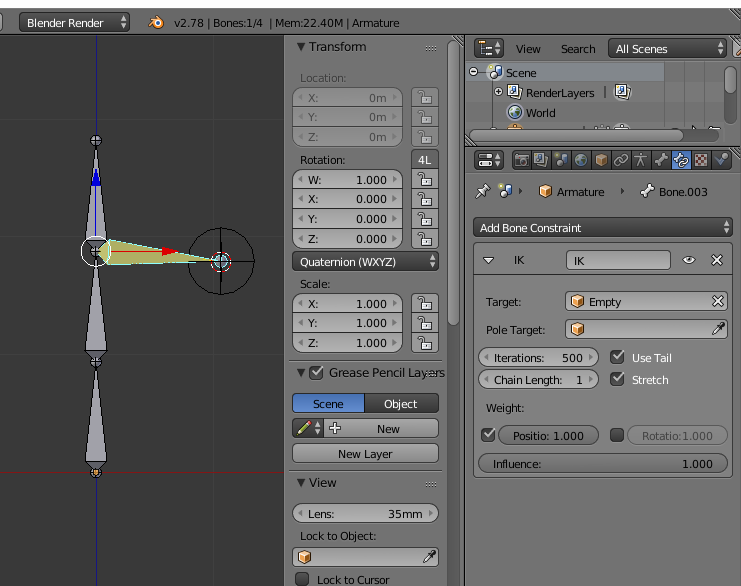Open the Quaternion (WXYZ) rotation mode dropdown
741x586 pixels.
(365, 262)
